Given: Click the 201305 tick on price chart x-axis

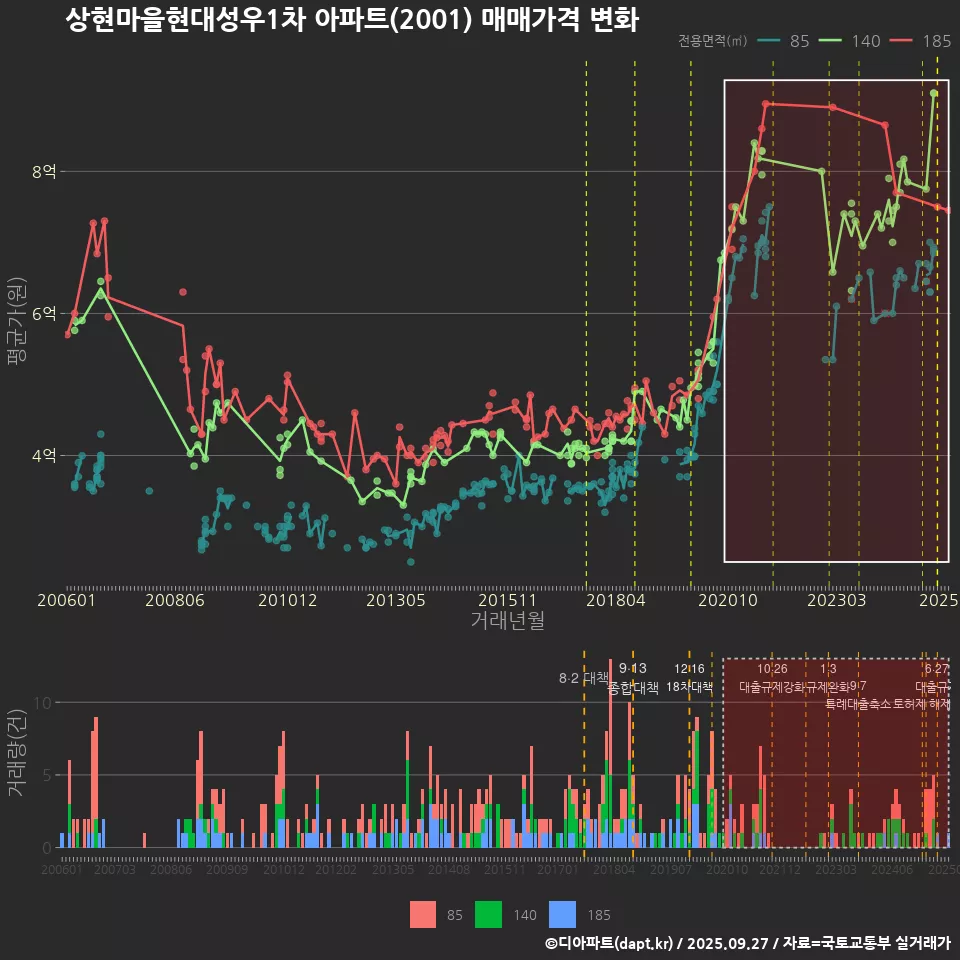Looking at the screenshot, I should click(396, 601).
